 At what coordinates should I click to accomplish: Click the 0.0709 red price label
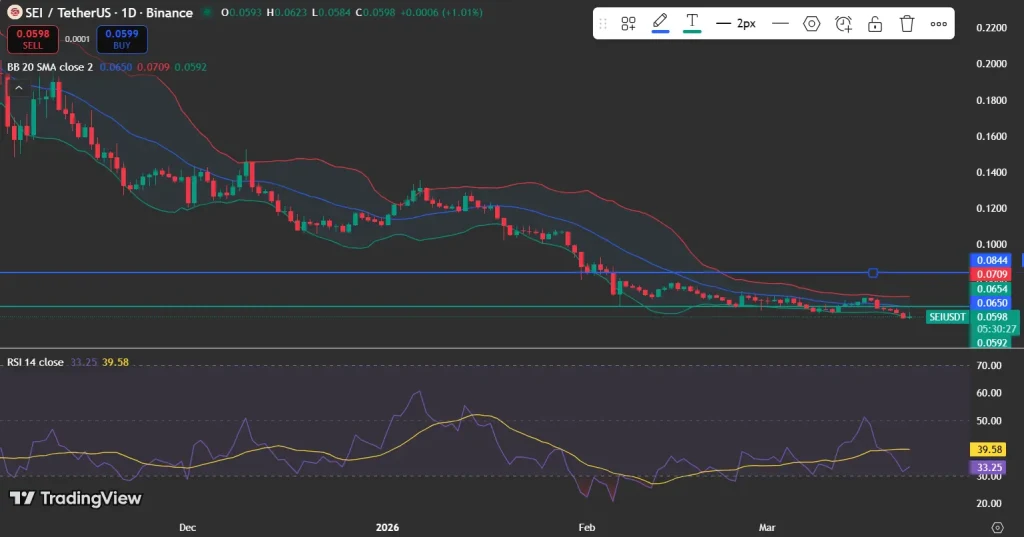(991, 274)
